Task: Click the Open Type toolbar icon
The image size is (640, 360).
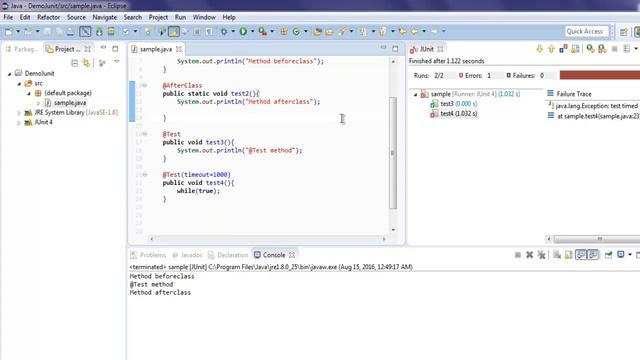Action: point(318,31)
